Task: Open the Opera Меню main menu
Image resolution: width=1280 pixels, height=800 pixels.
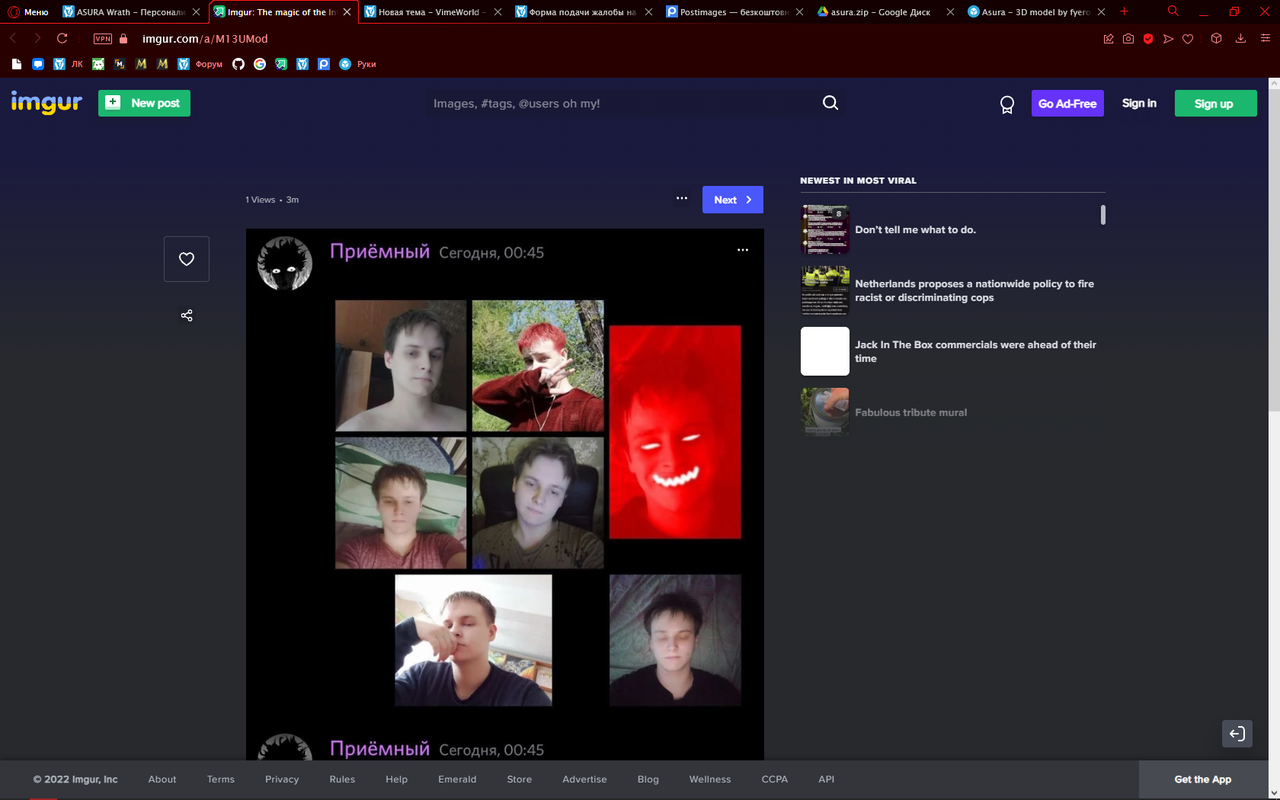Action: click(28, 12)
